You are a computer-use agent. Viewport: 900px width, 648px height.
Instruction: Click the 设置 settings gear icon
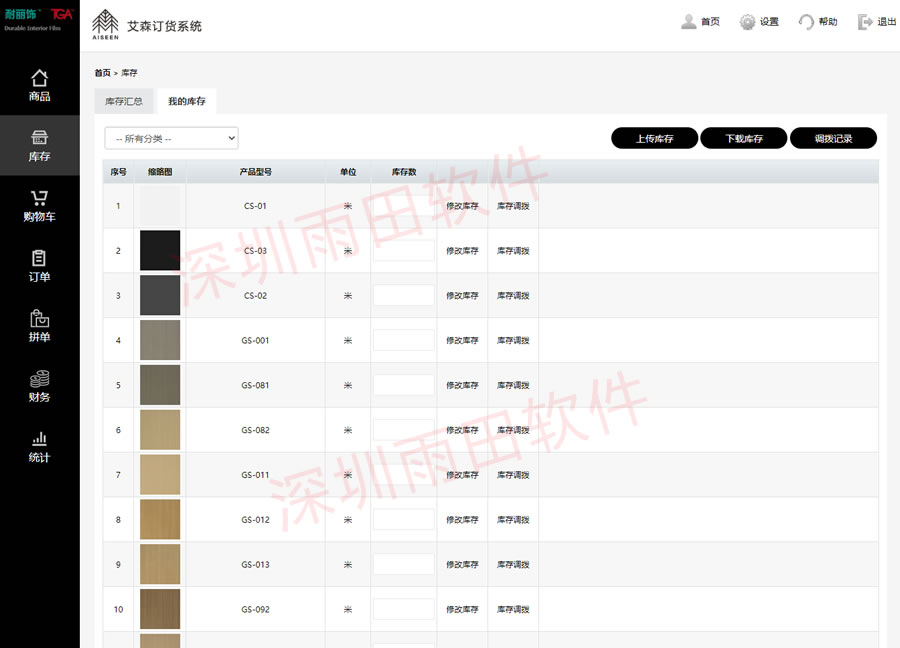(747, 22)
